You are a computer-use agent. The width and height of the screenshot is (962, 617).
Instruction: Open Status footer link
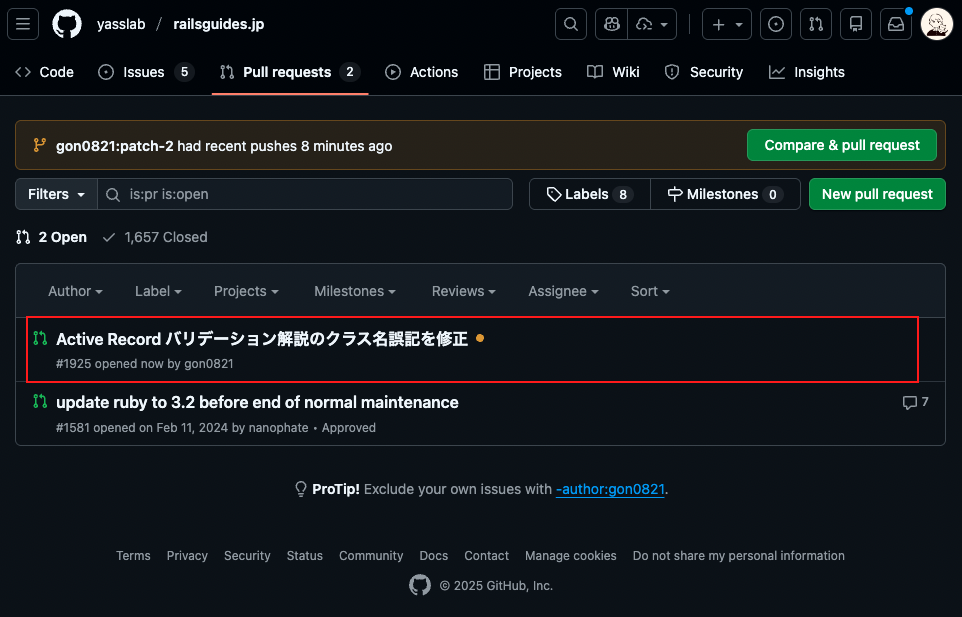click(305, 556)
